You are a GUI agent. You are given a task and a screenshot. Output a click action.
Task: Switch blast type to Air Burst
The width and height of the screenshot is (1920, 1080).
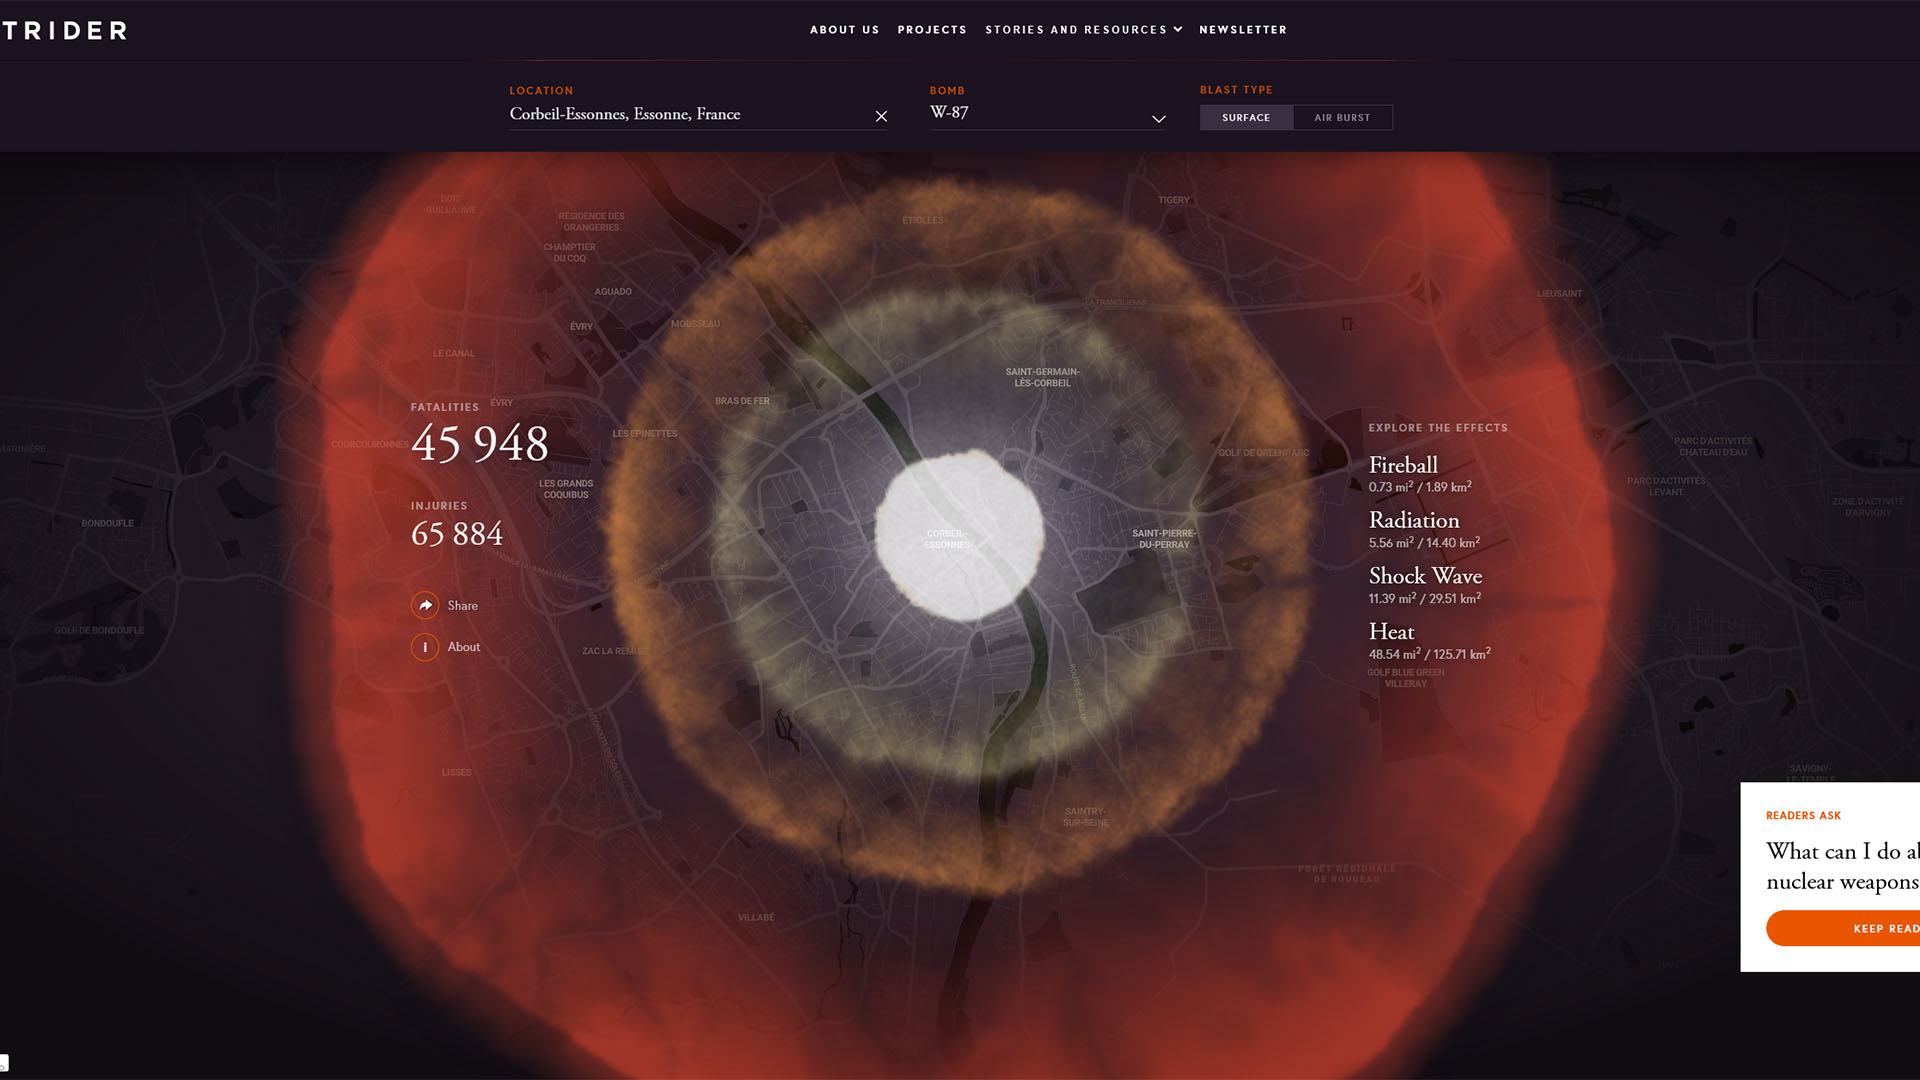[x=1342, y=117]
